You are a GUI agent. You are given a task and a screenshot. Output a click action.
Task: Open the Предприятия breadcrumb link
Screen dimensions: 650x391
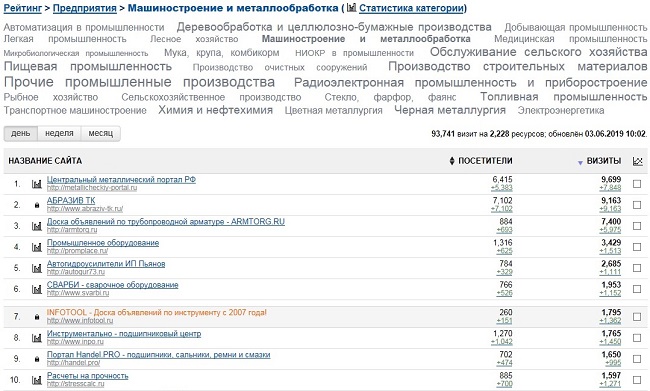click(x=85, y=8)
